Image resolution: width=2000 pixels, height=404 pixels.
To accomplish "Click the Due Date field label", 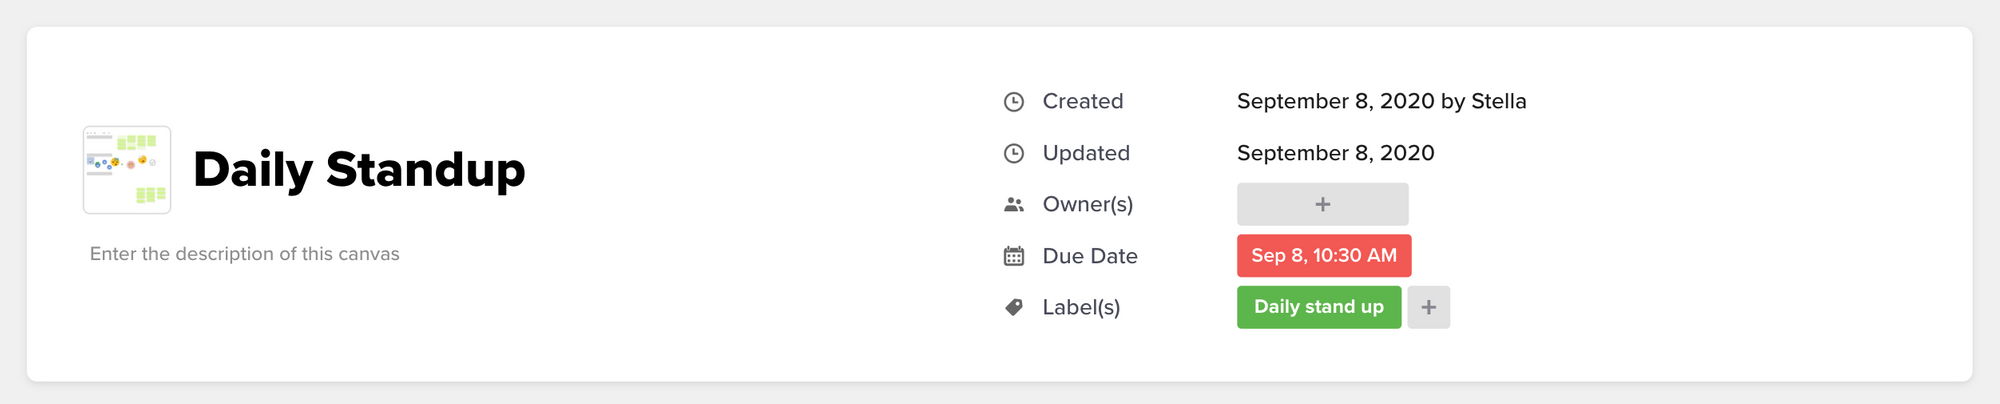I will [x=1090, y=256].
